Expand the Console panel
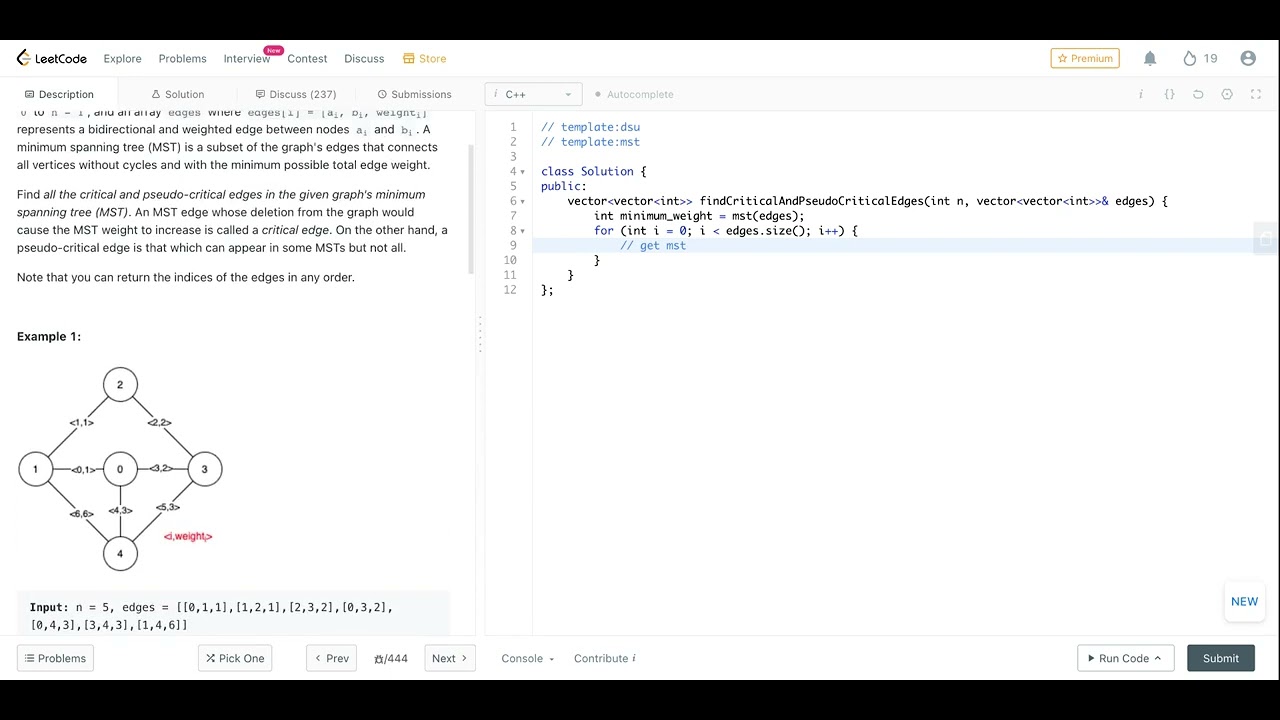 coord(527,658)
